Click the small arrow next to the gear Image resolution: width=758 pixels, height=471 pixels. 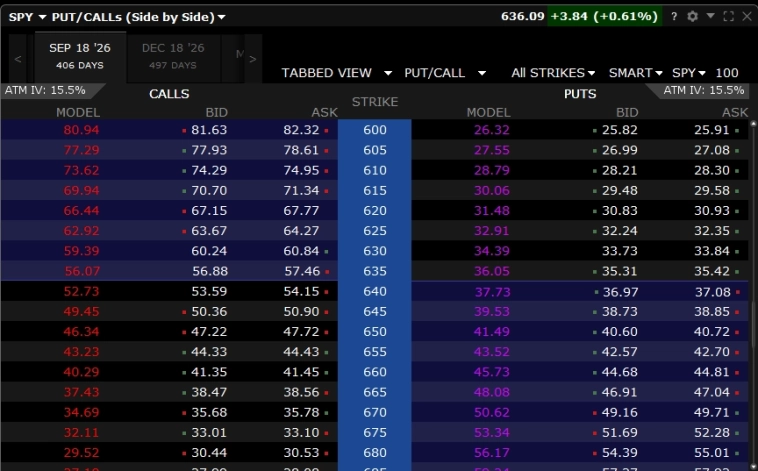click(710, 17)
